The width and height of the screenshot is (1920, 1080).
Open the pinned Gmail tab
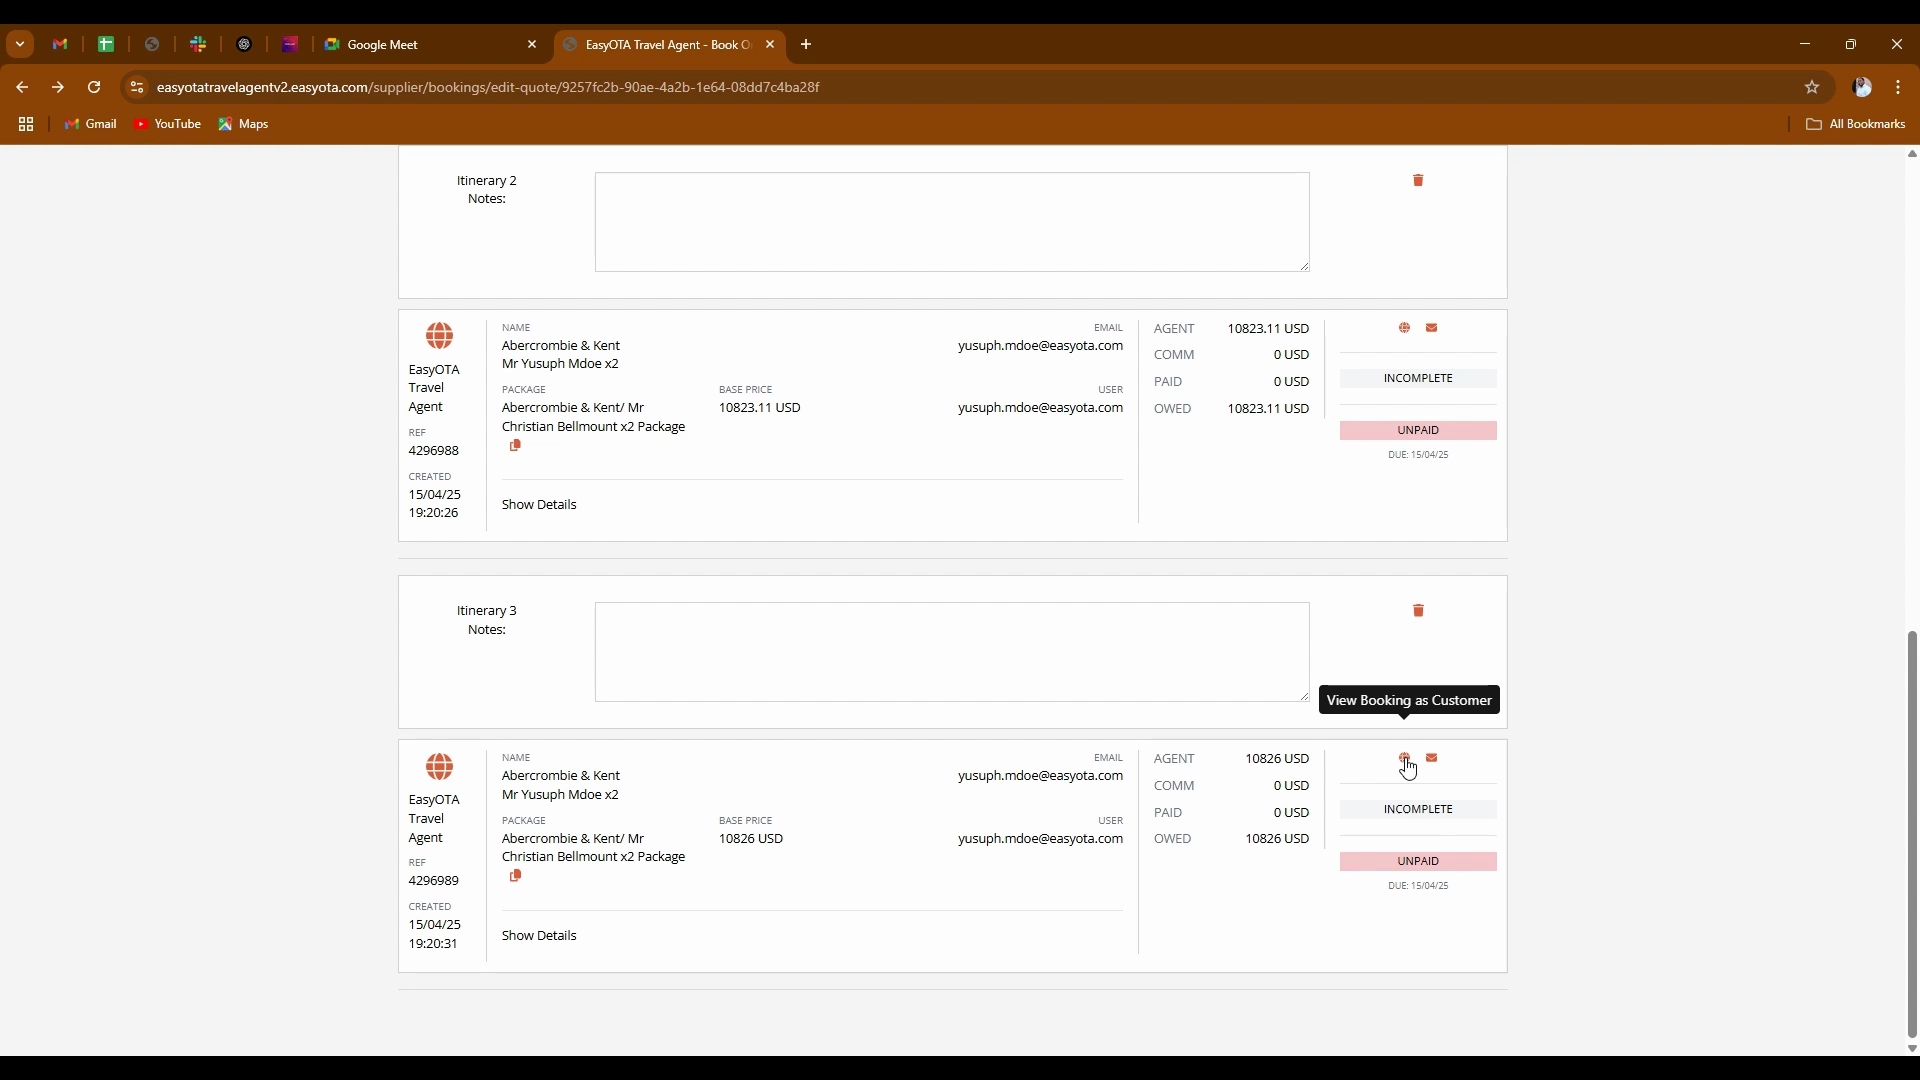[60, 44]
